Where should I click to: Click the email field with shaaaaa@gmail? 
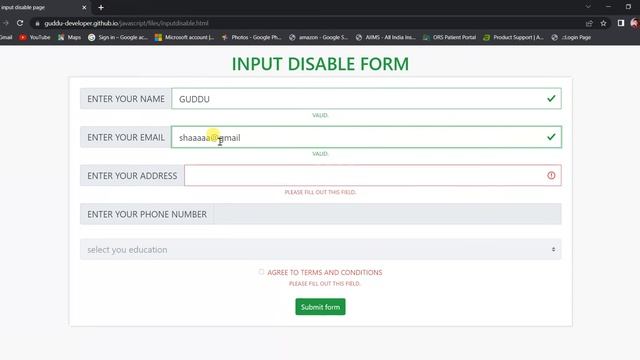366,137
